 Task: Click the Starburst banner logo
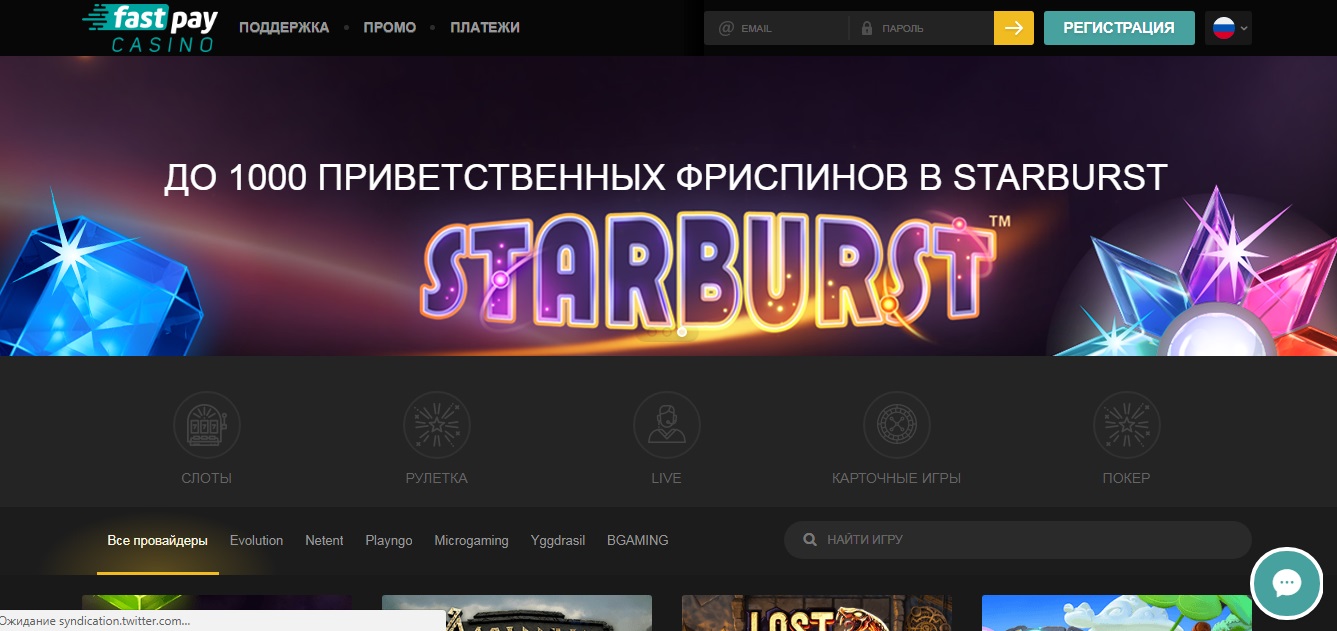coord(713,270)
